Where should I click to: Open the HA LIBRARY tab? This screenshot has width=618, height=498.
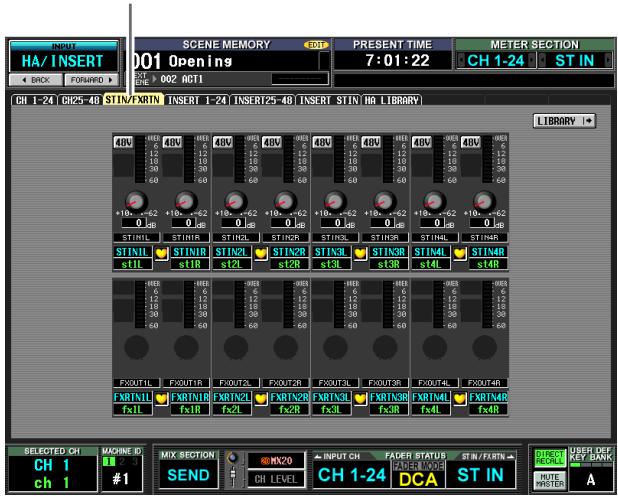point(391,100)
